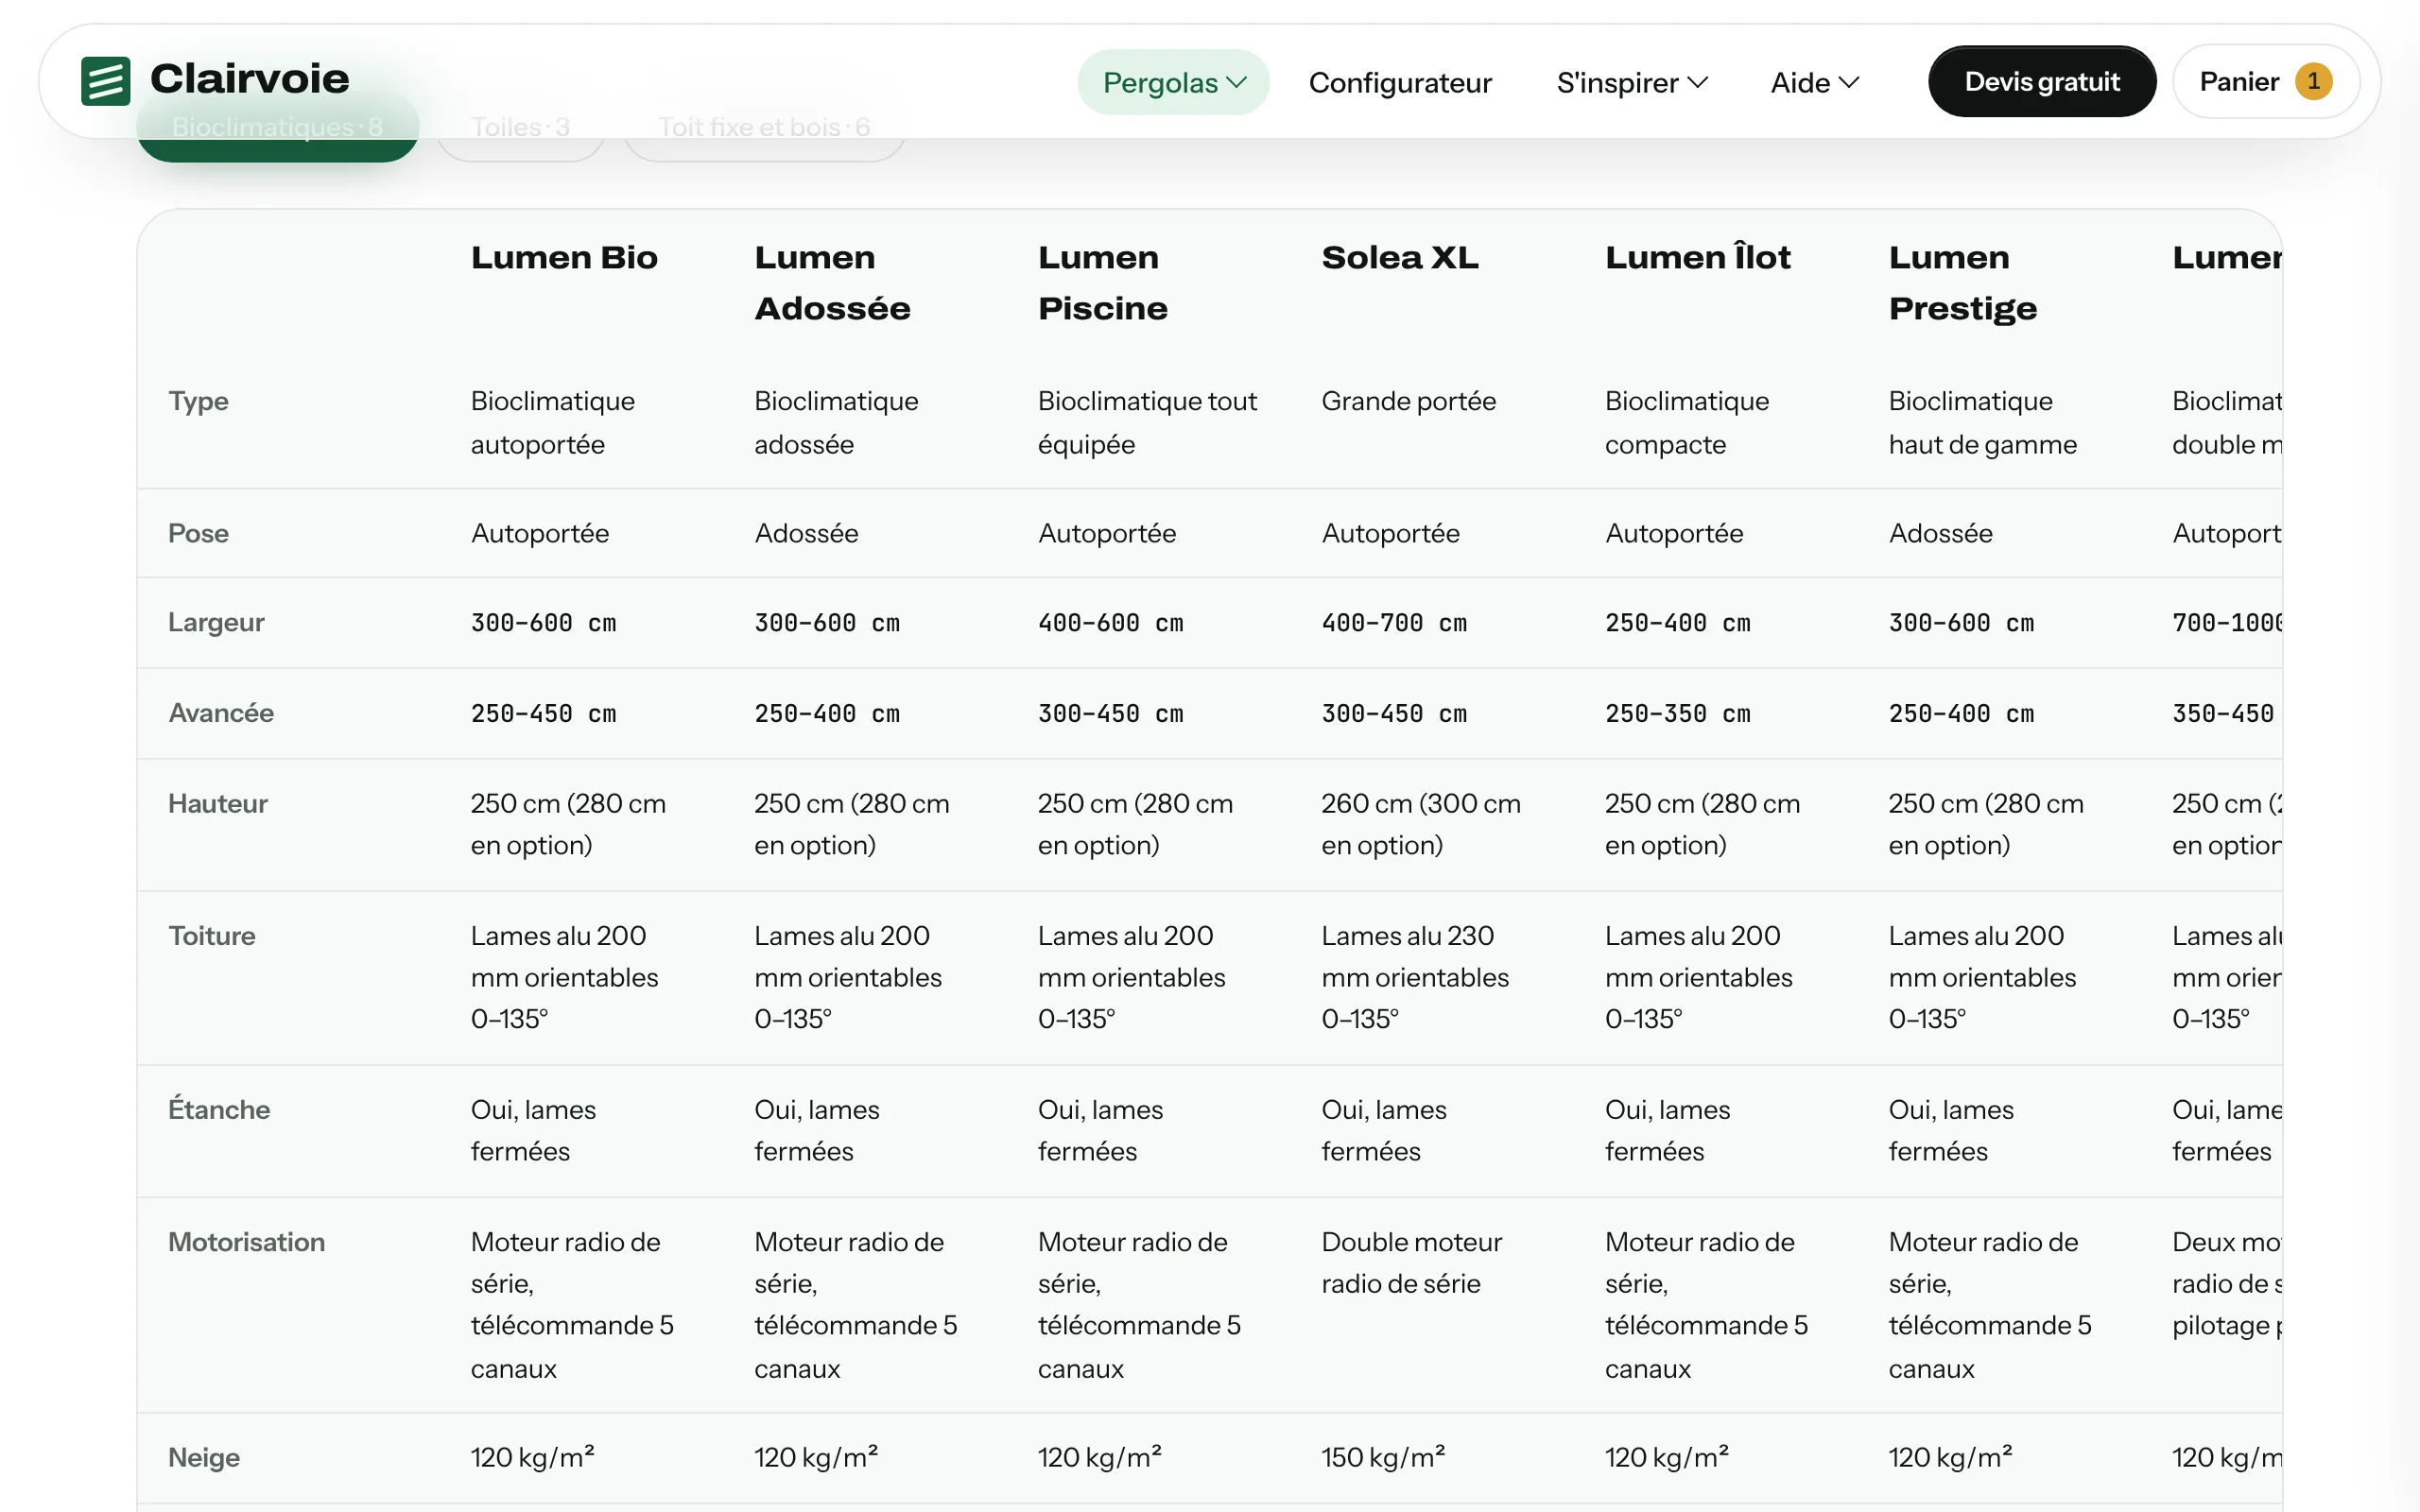2420x1512 pixels.
Task: Click the Solea XL column header
Action: pyautogui.click(x=1400, y=257)
